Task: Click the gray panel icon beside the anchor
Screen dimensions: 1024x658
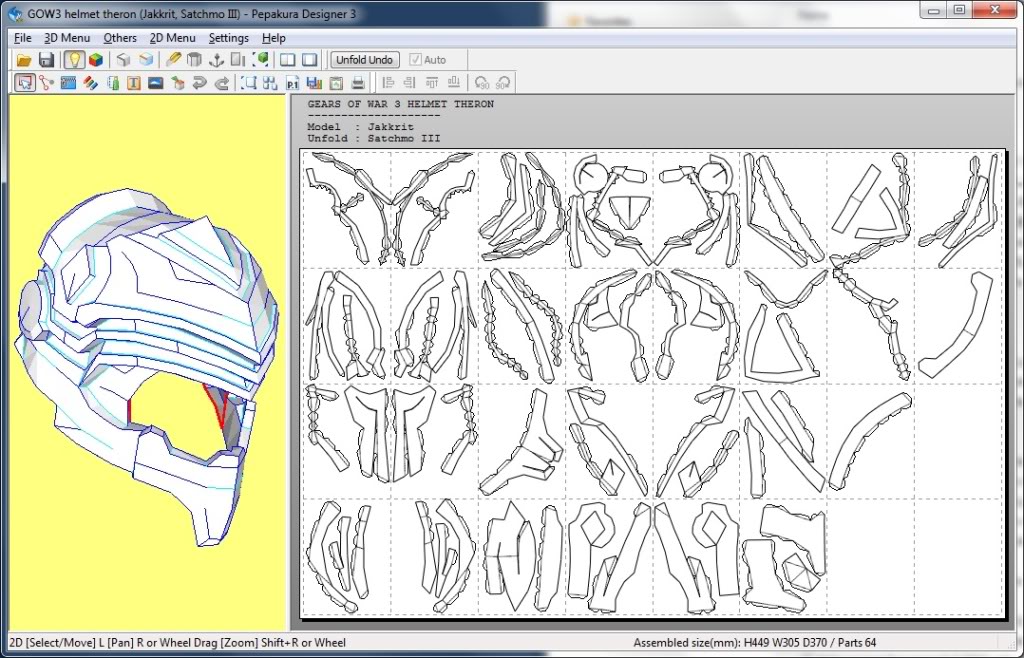Action: [x=238, y=60]
